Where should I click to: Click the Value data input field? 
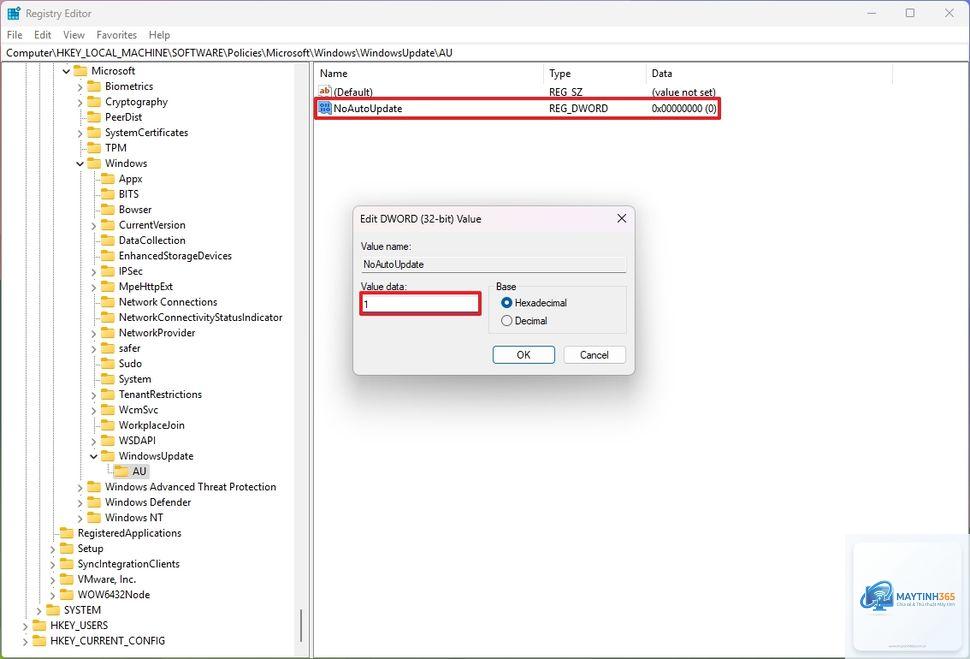(x=420, y=304)
